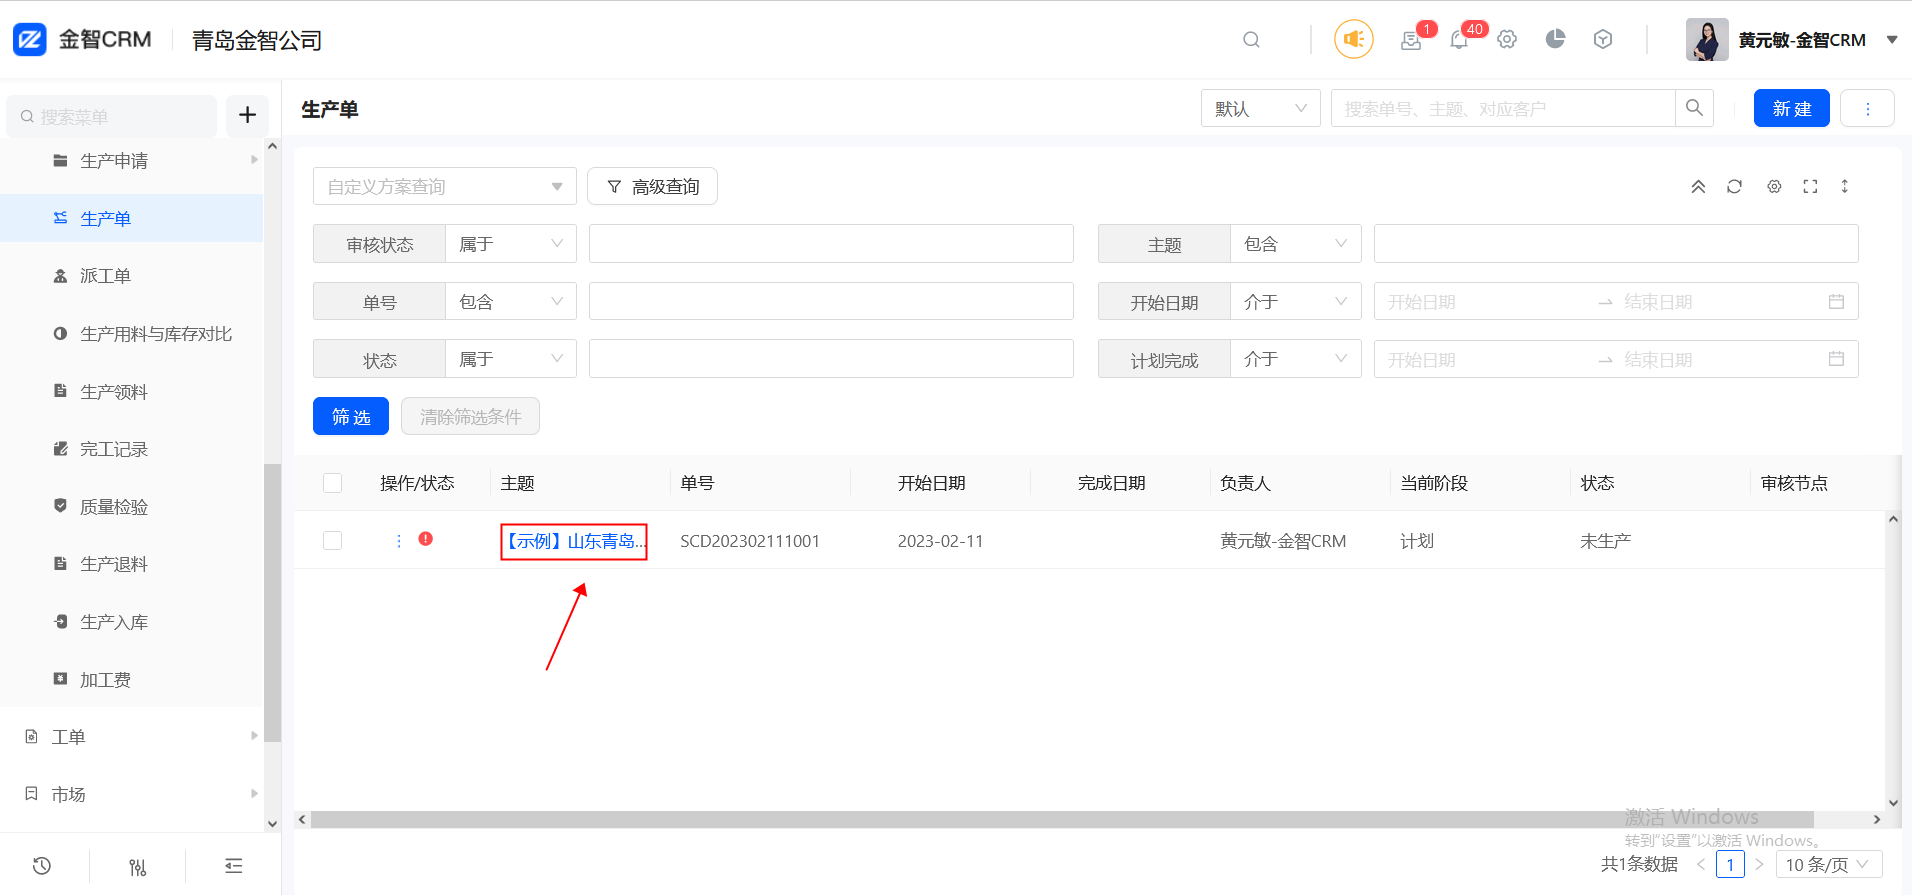This screenshot has width=1912, height=895.
Task: Open the 派工单 menu item
Action: coord(132,276)
